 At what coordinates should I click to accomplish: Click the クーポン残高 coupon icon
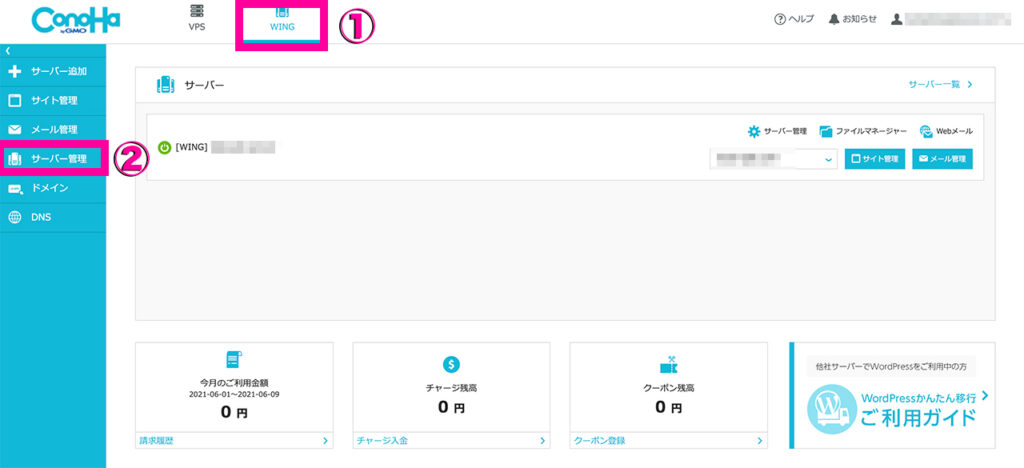coord(669,364)
